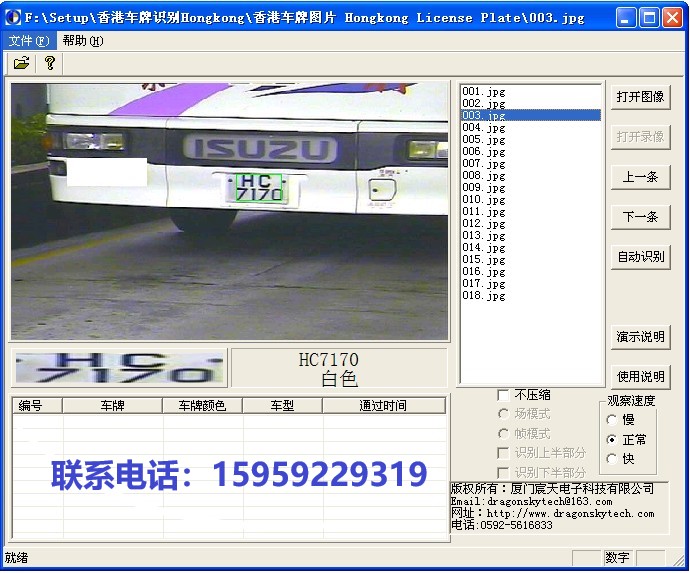The width and height of the screenshot is (690, 573).
Task: Click the website http://www.dragonskytech.com text
Action: click(570, 514)
